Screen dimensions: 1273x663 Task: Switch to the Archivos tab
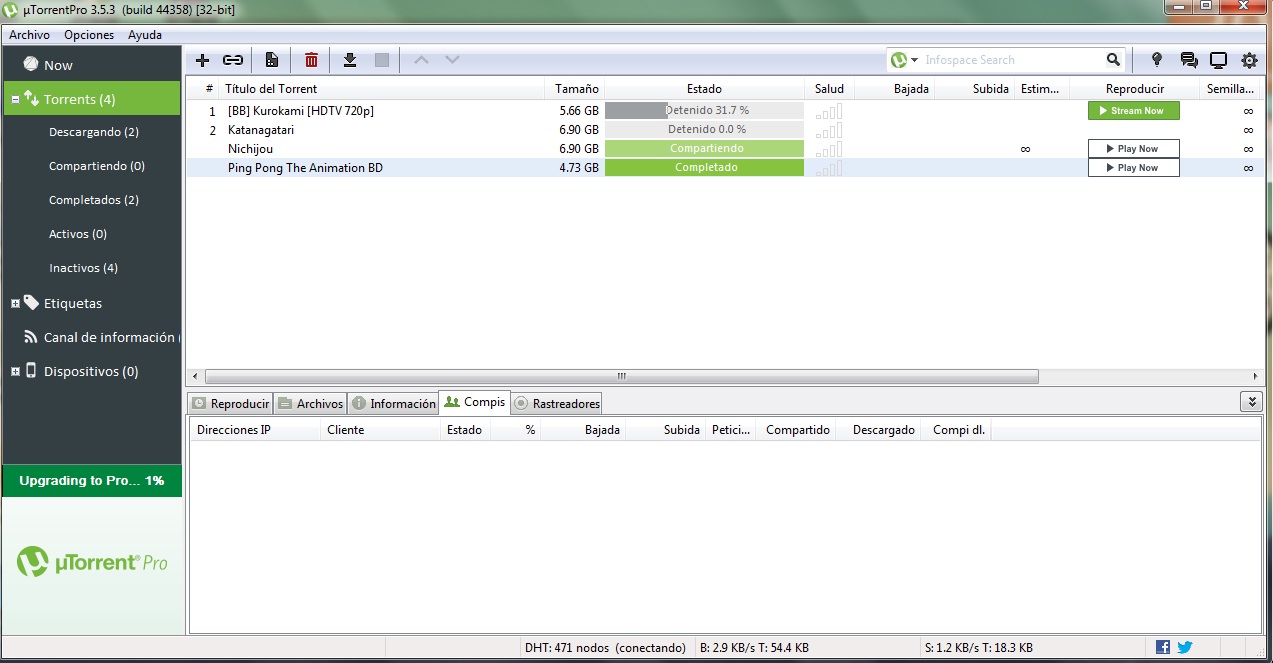pyautogui.click(x=310, y=404)
